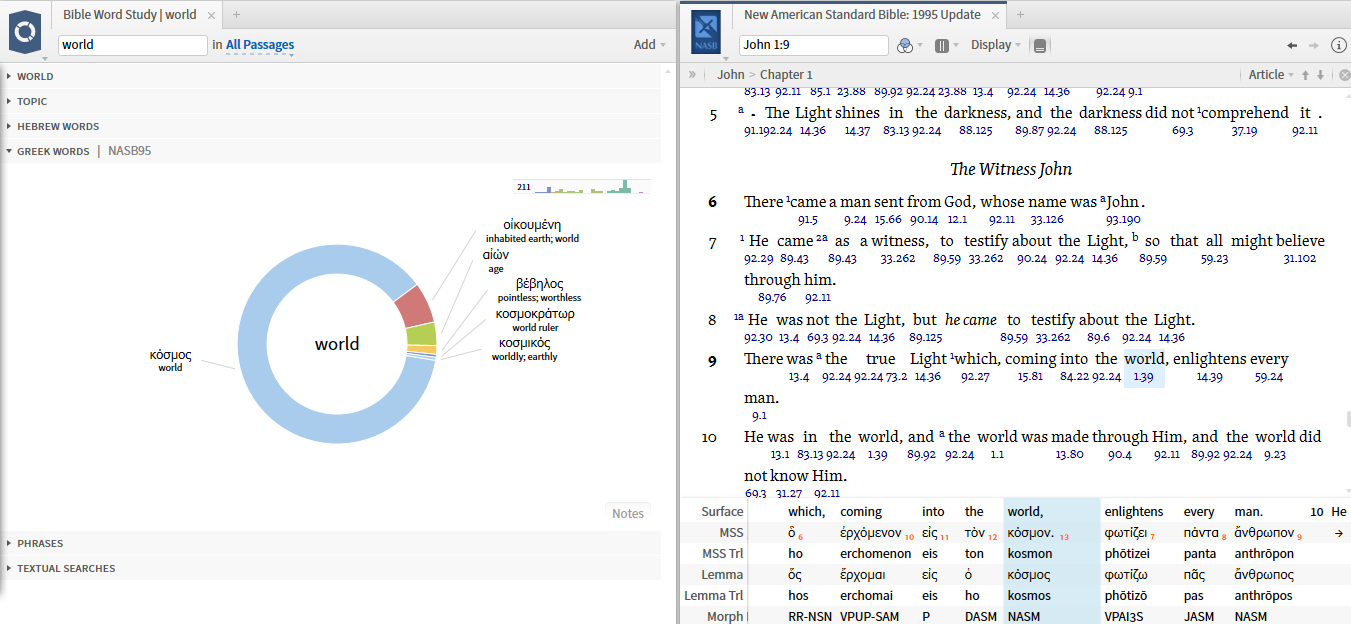The height and width of the screenshot is (624, 1351).
Task: Click 'The Witness John' heading
Action: [x=1011, y=169]
